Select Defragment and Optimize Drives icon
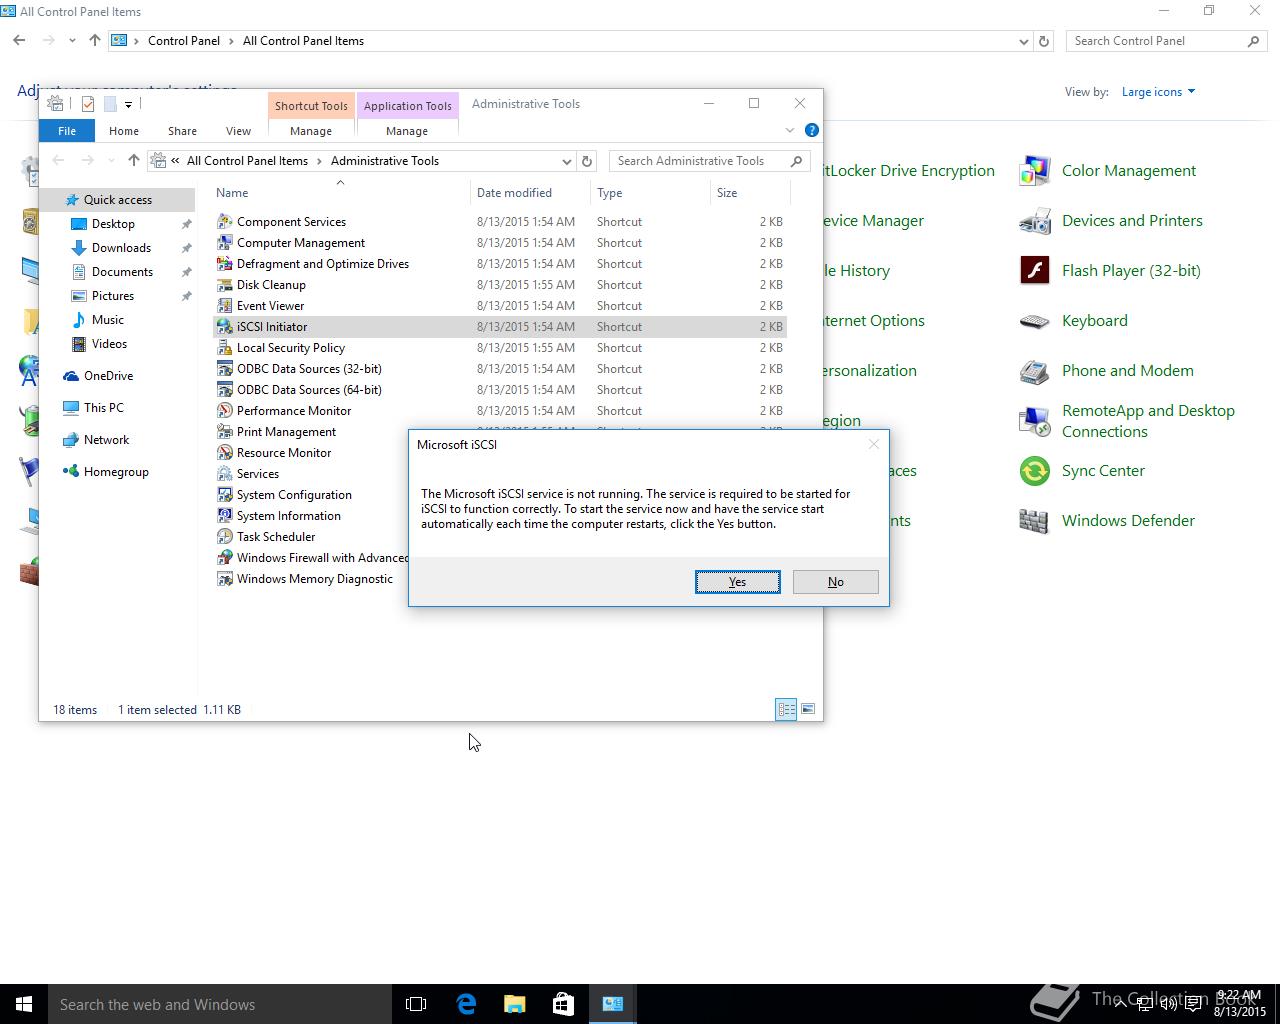The width and height of the screenshot is (1280, 1024). [225, 264]
